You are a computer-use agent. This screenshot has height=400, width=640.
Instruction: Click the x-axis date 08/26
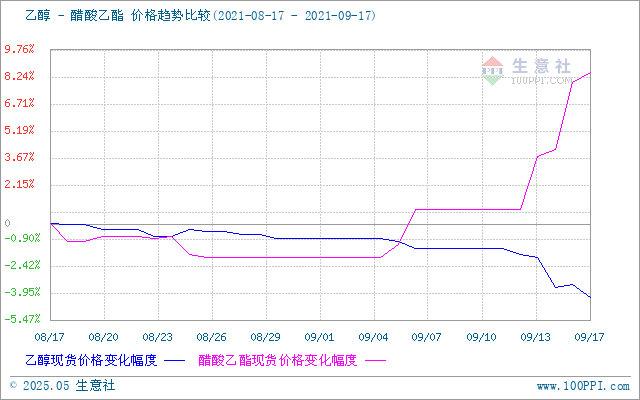point(211,337)
